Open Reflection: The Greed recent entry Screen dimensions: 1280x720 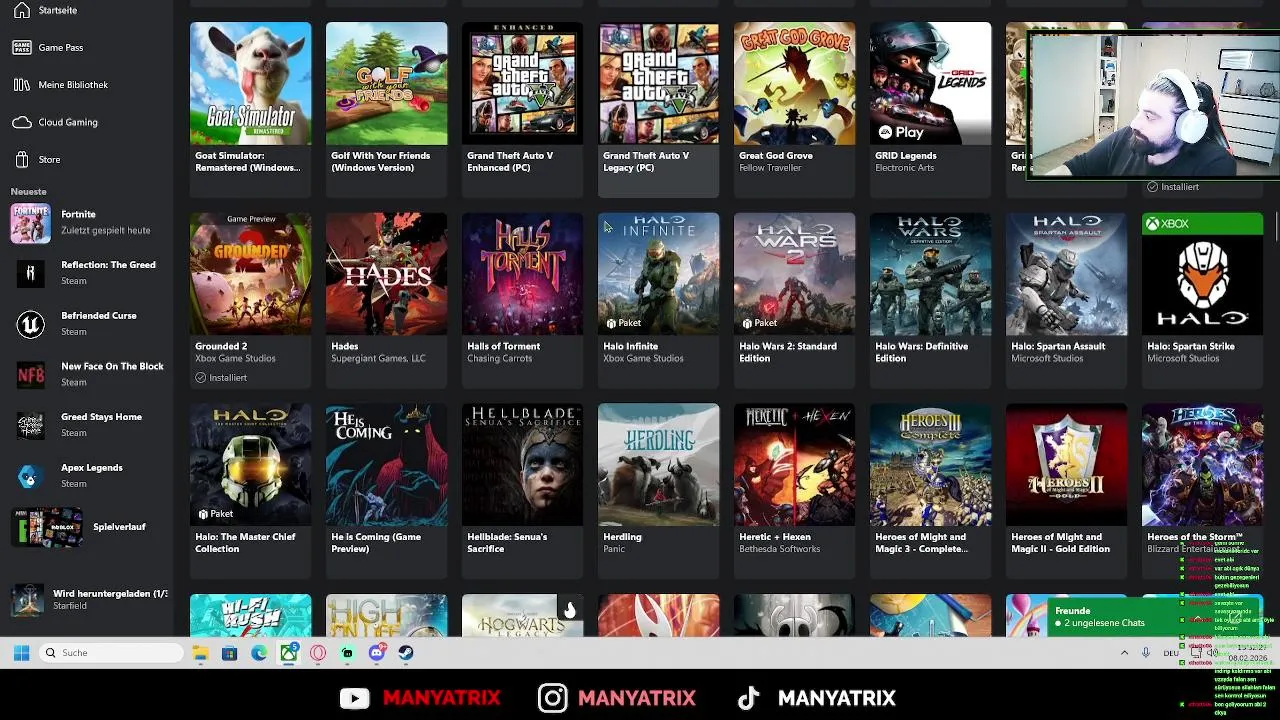85,273
